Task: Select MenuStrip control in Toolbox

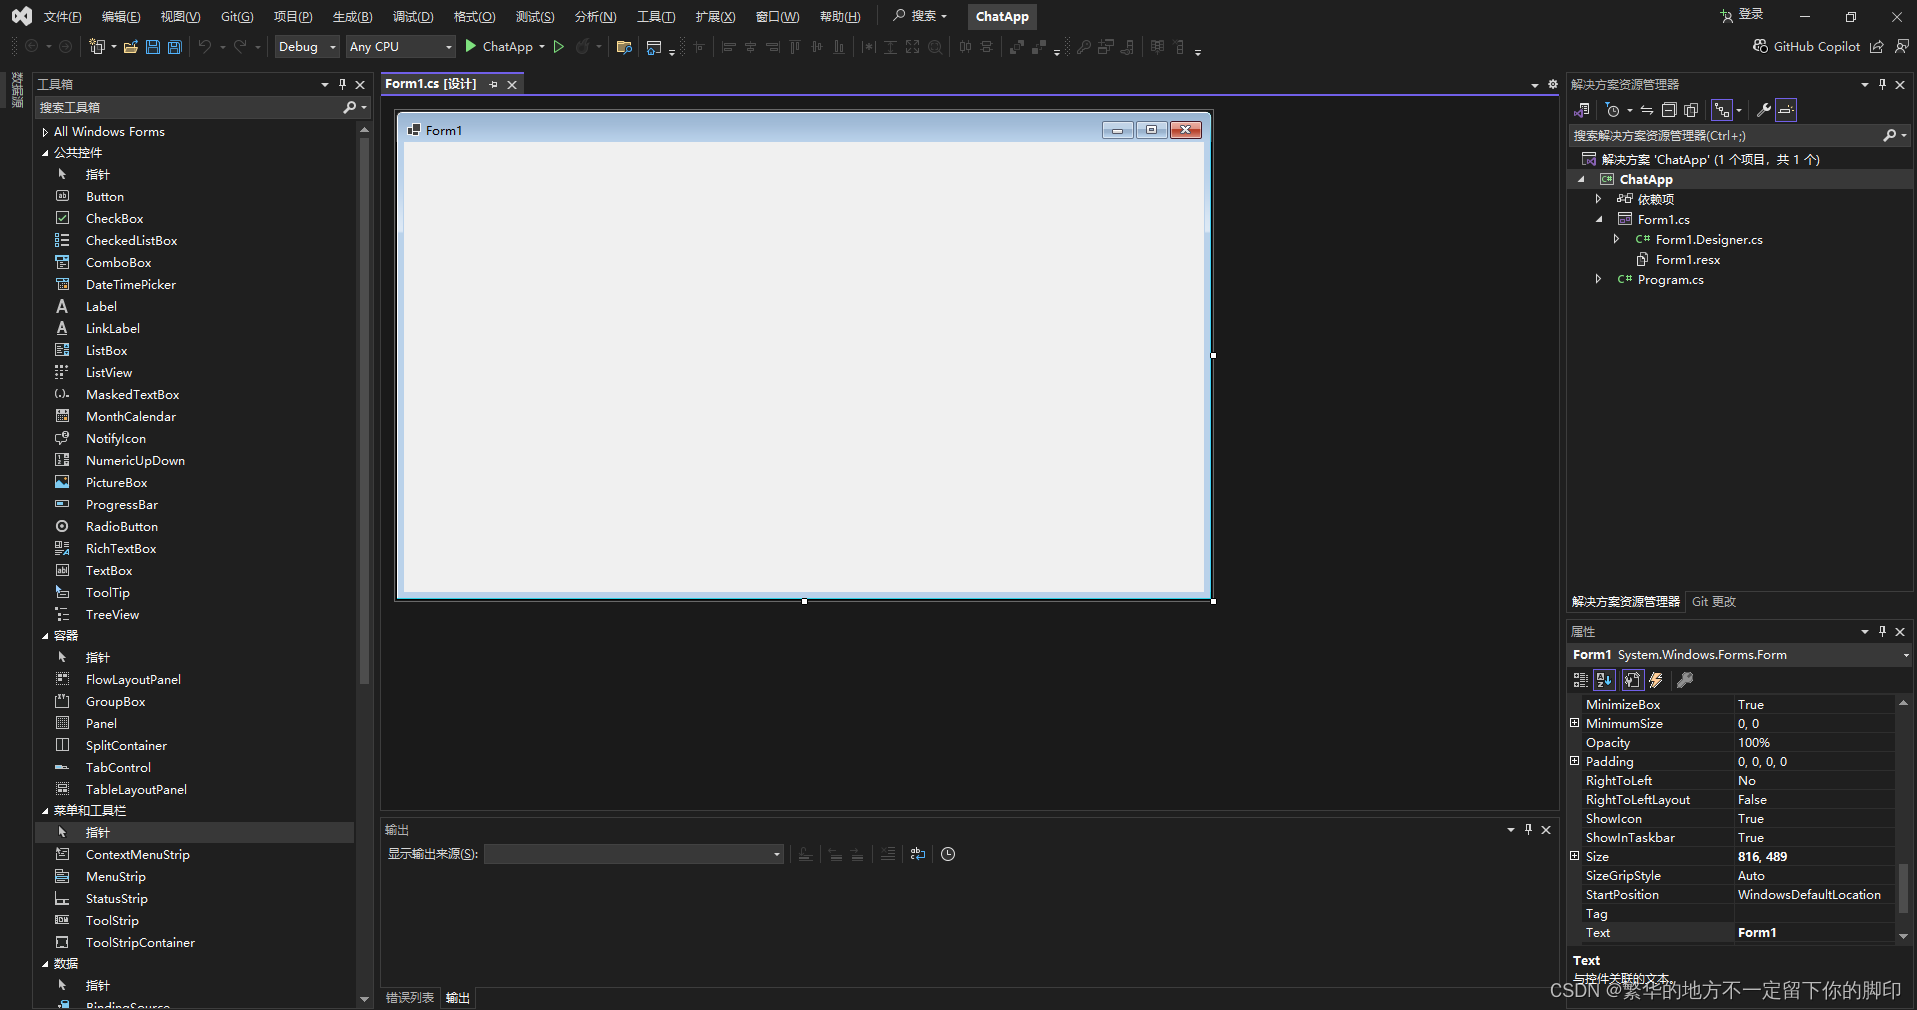Action: point(115,877)
